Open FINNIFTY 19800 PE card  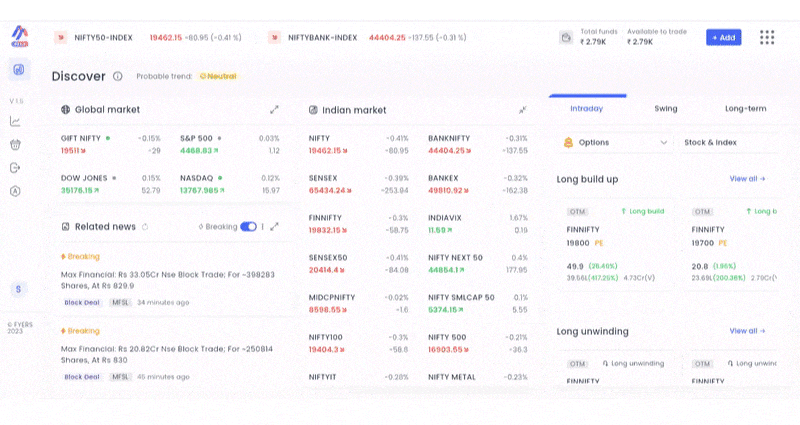[618, 245]
